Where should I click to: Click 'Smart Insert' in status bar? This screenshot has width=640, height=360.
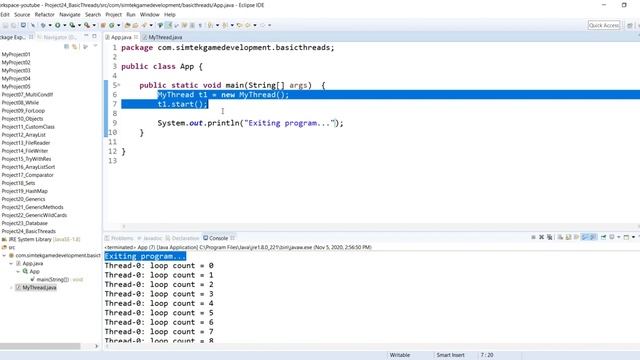pos(450,355)
